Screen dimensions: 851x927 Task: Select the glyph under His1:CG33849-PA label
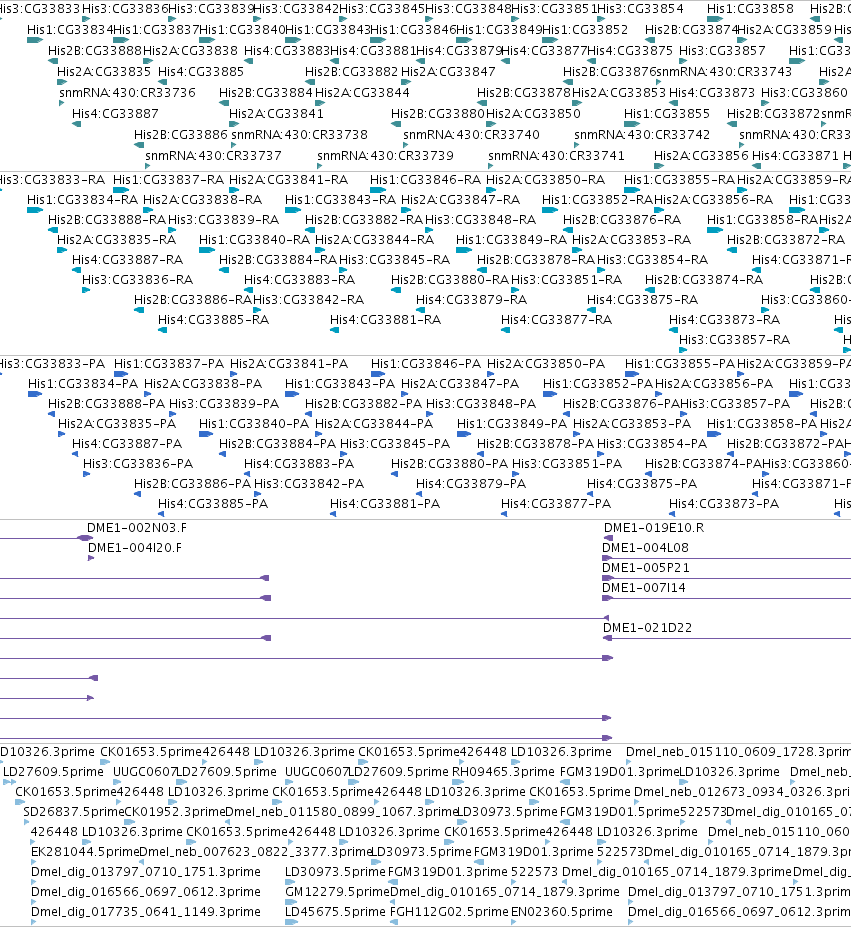464,434
